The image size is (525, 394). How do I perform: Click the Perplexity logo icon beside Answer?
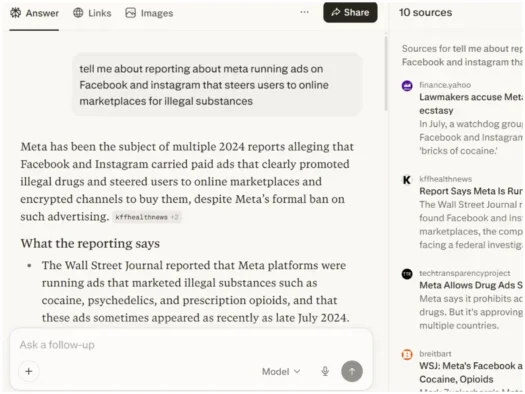pos(15,13)
